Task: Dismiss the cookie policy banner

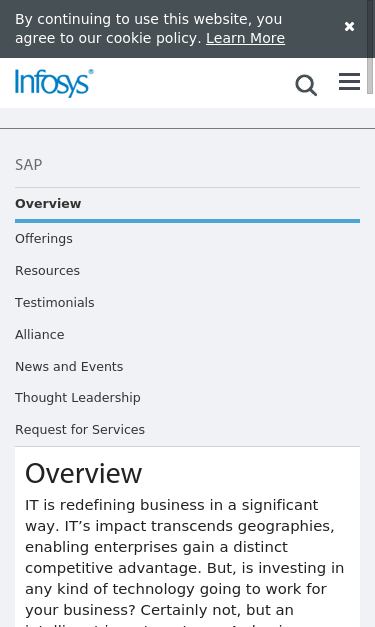Action: point(349,26)
